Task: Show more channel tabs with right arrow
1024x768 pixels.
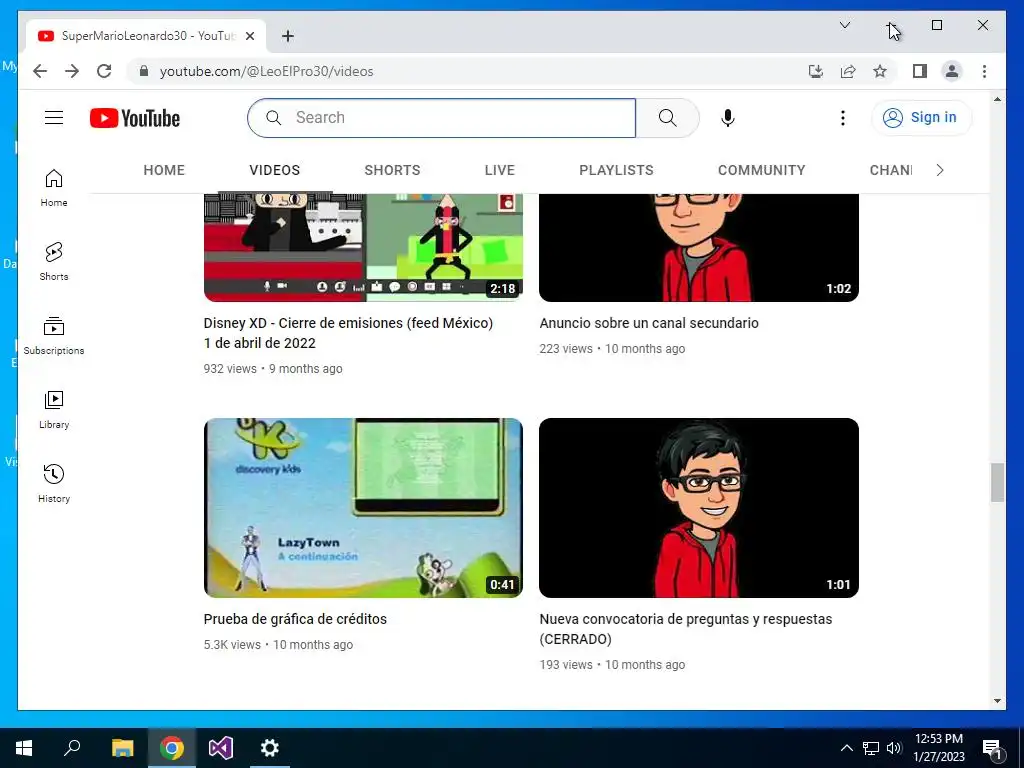Action: coord(940,170)
